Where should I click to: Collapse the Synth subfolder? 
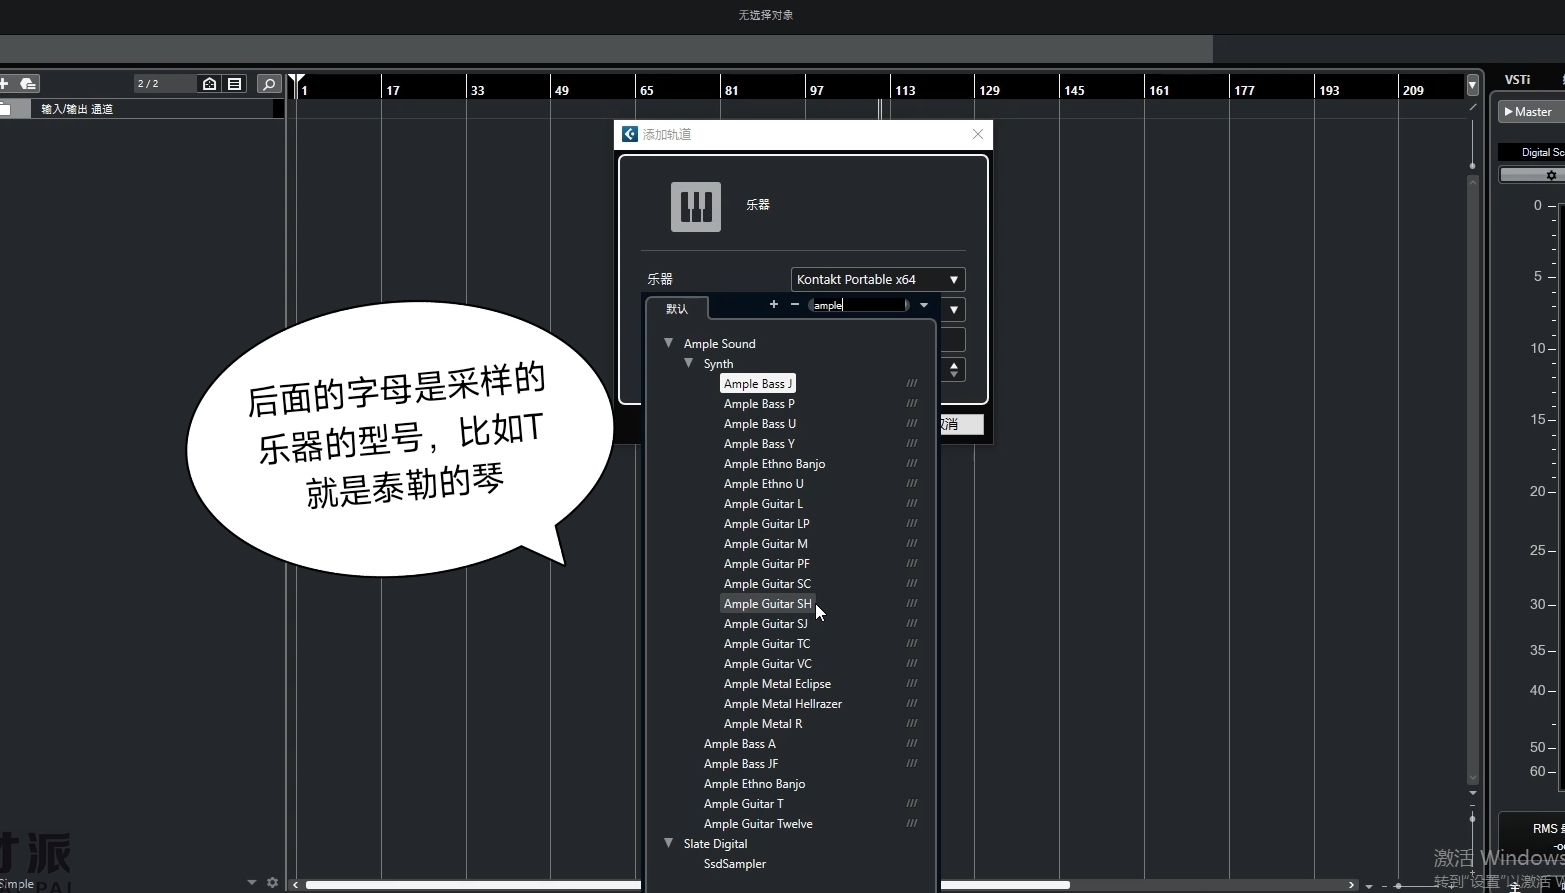[x=688, y=363]
